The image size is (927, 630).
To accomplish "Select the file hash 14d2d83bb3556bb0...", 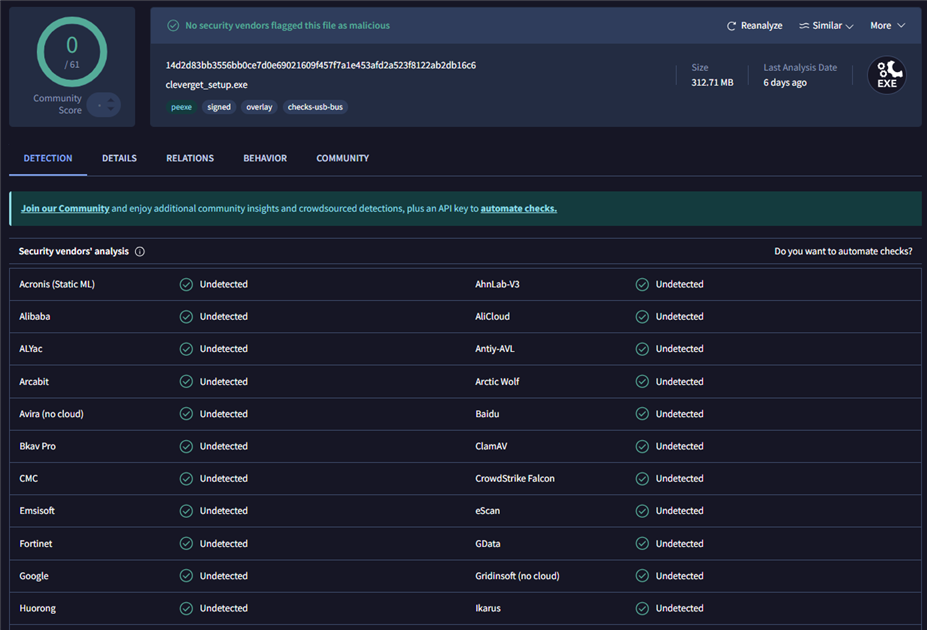I will tap(320, 66).
